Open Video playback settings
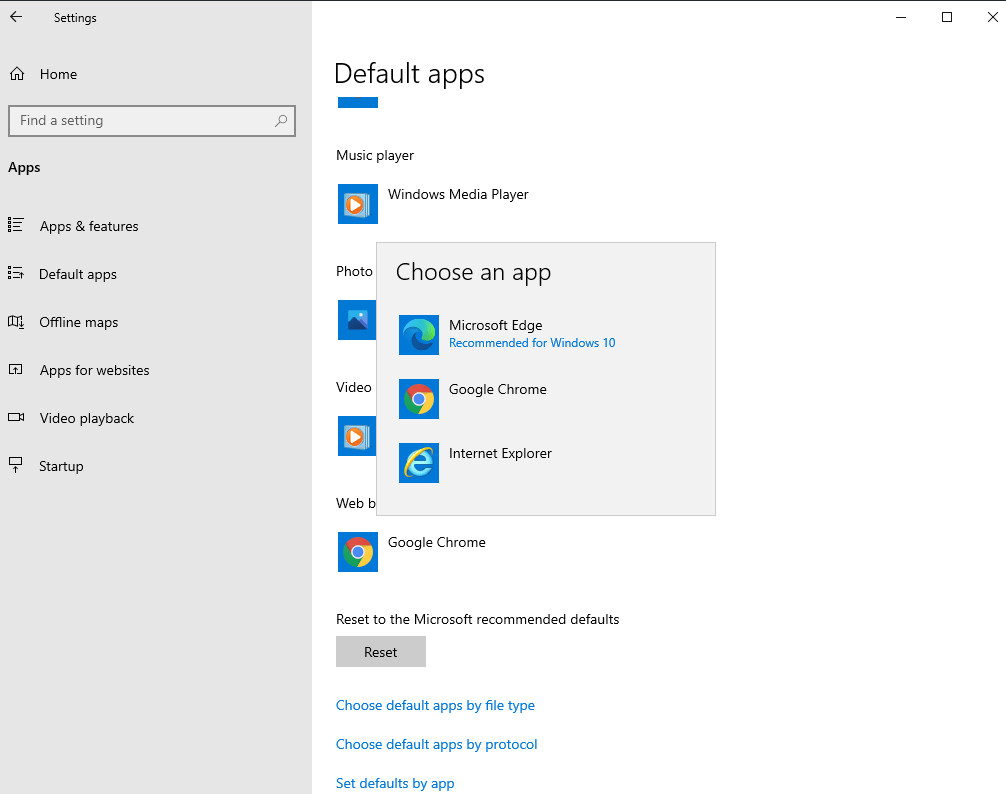The height and width of the screenshot is (794, 1006). point(87,419)
